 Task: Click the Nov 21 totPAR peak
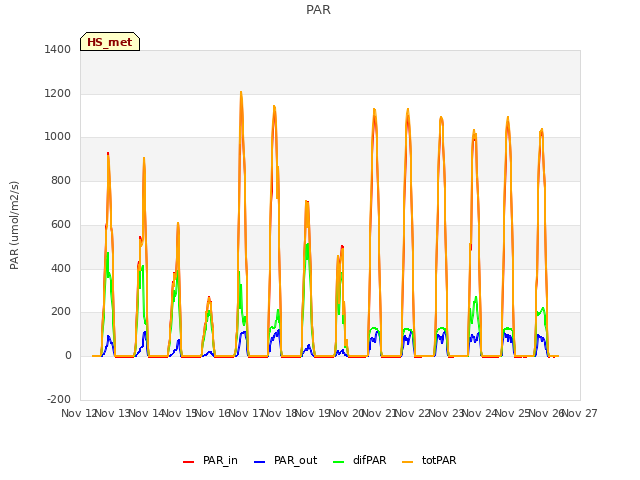[x=374, y=109]
